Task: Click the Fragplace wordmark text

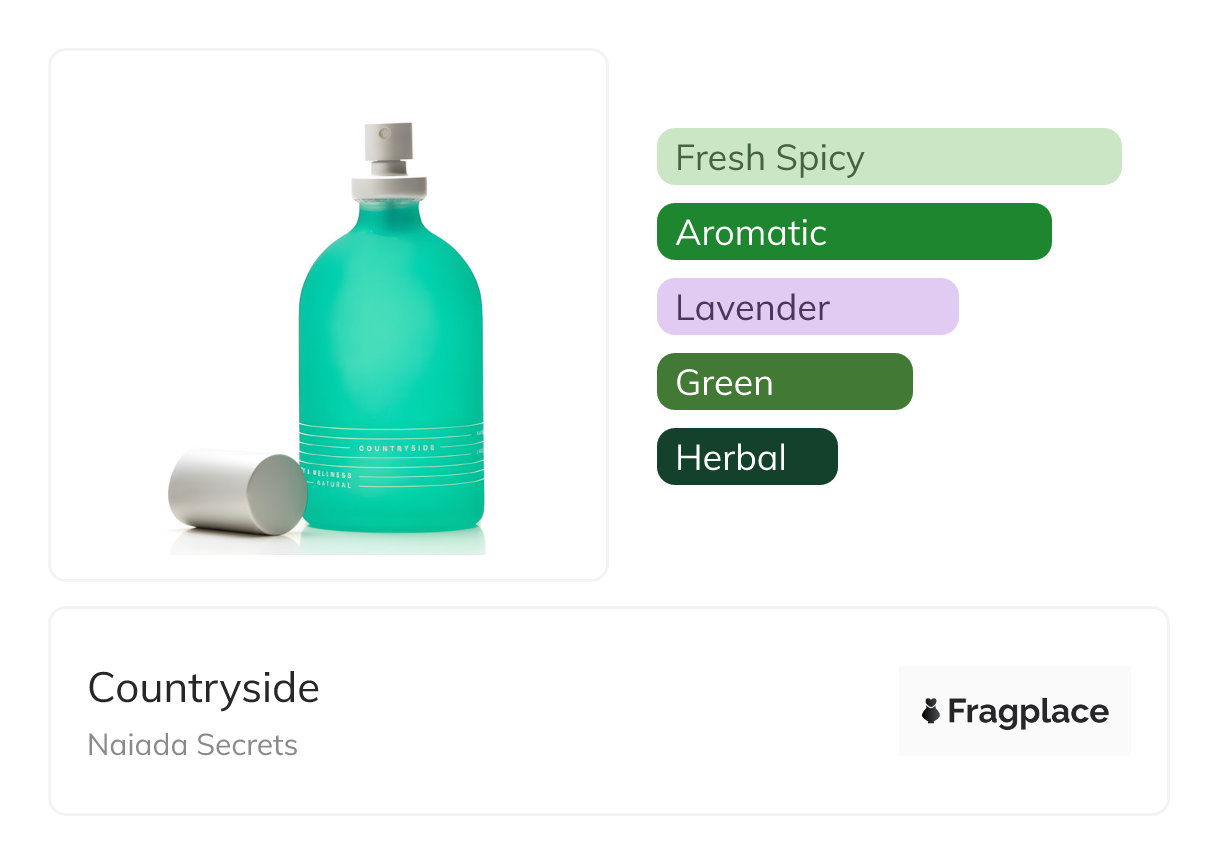Action: tap(1027, 712)
